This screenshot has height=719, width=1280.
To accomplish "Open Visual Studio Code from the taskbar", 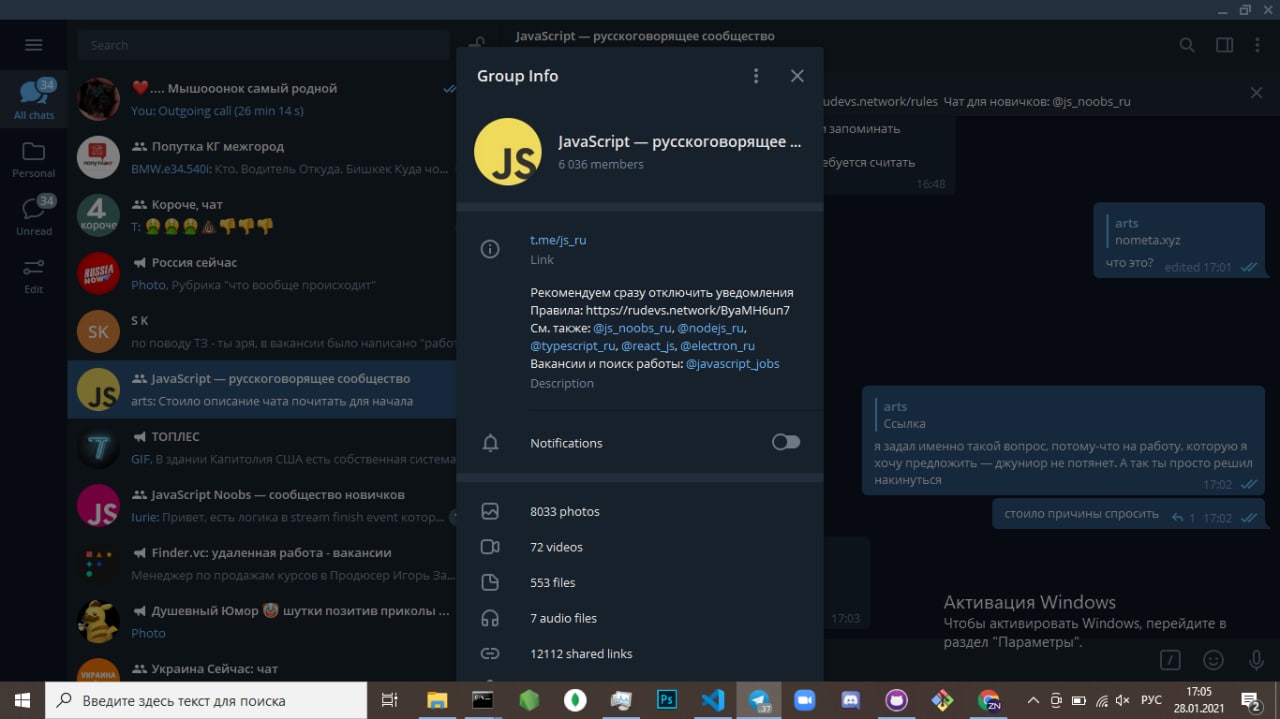I will click(x=713, y=700).
